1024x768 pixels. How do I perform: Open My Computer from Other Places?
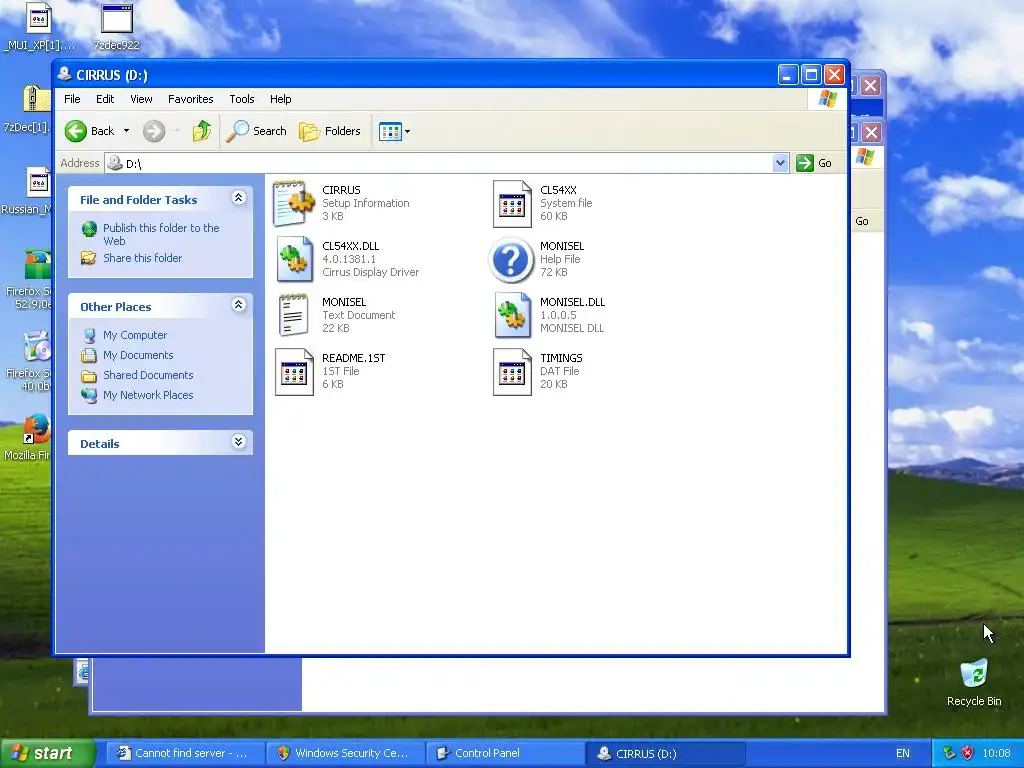(135, 335)
